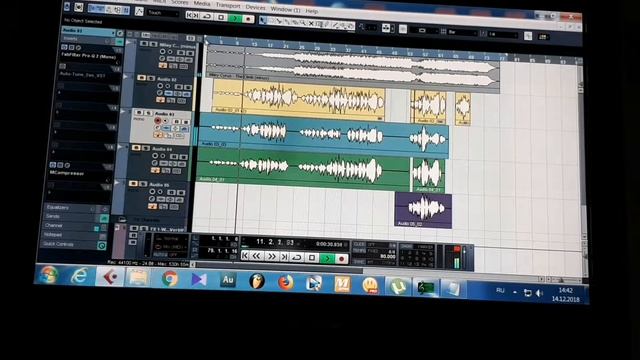Open the Scores menu
This screenshot has height=360, width=640.
pyautogui.click(x=180, y=2)
